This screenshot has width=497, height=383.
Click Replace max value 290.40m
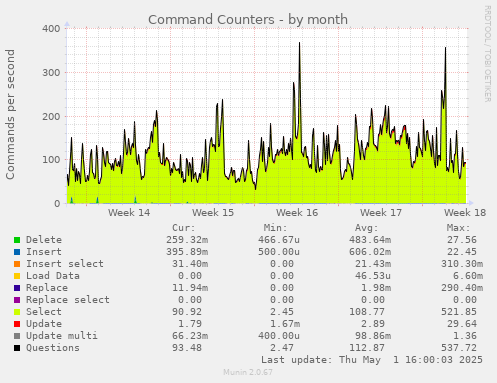(462, 288)
